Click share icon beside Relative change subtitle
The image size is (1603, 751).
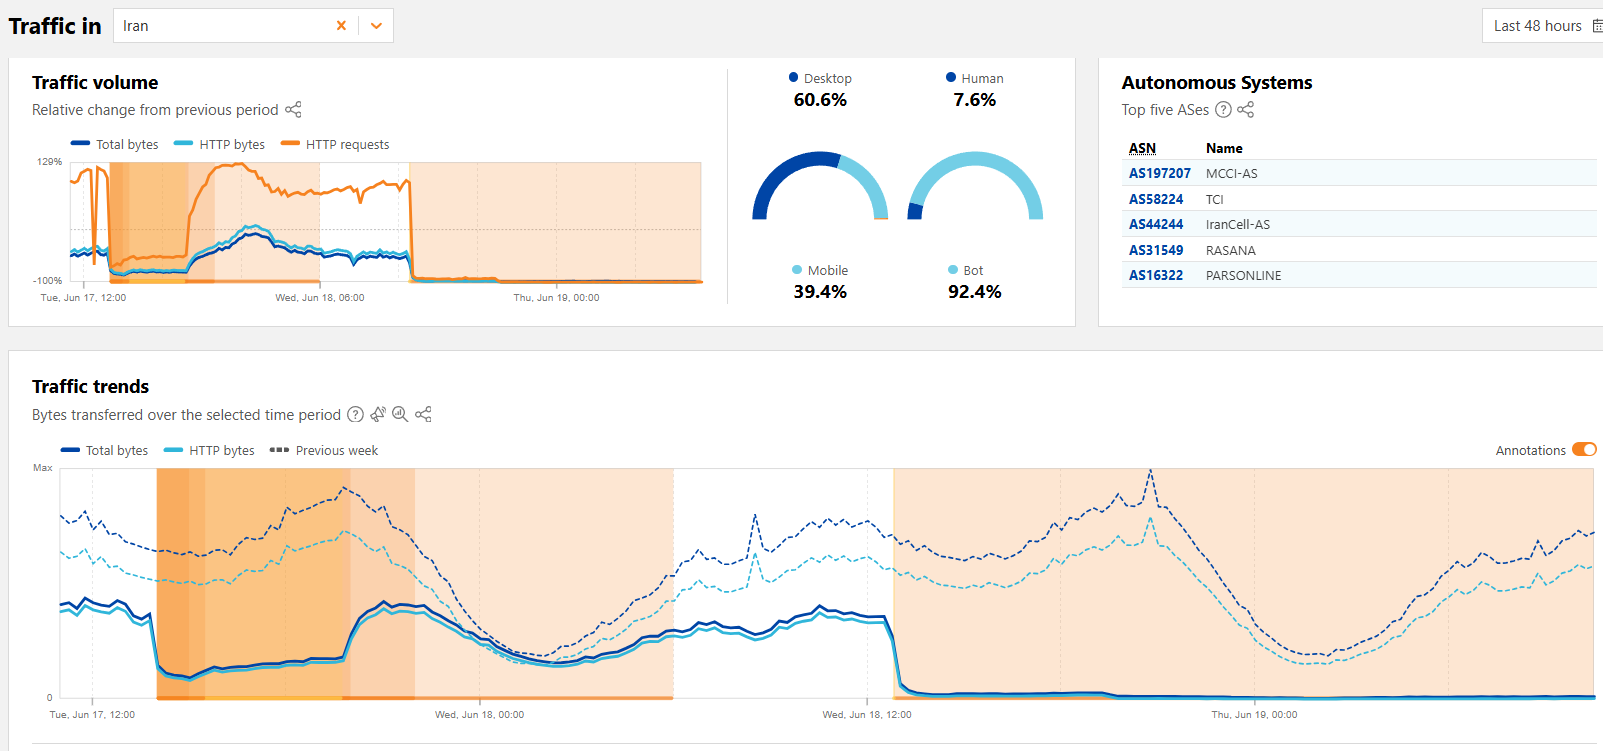[293, 110]
